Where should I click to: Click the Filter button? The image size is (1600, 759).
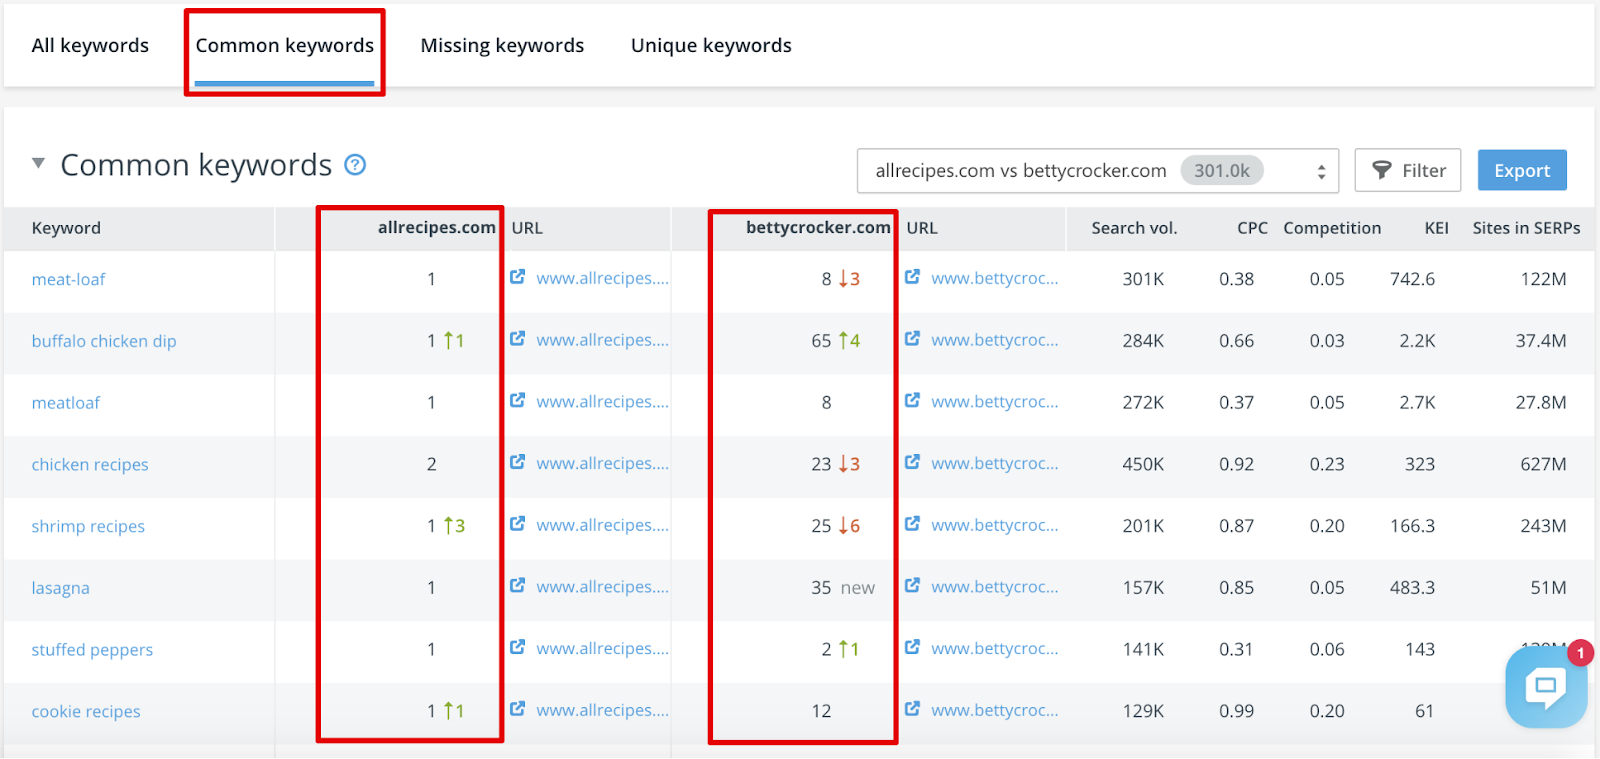point(1408,171)
